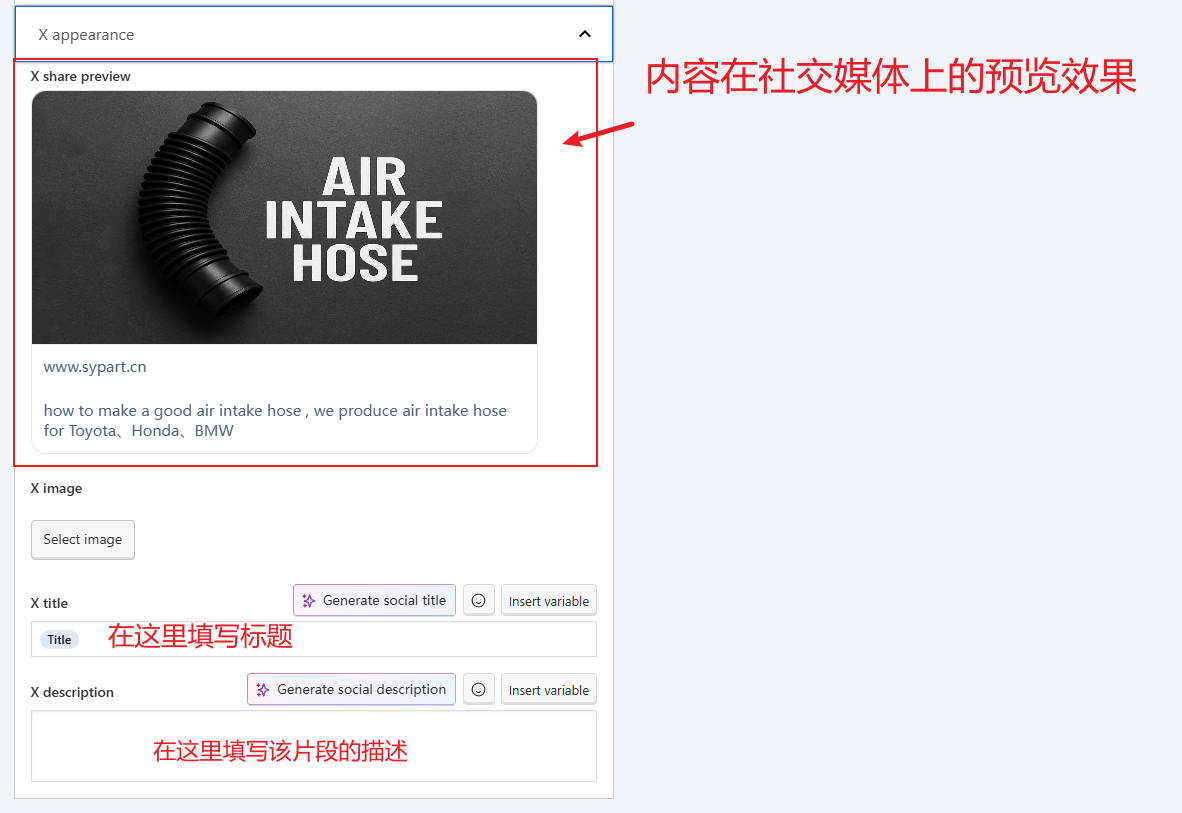Click the air intake hose preview image
Screen dimensions: 1182x813
(x=284, y=216)
